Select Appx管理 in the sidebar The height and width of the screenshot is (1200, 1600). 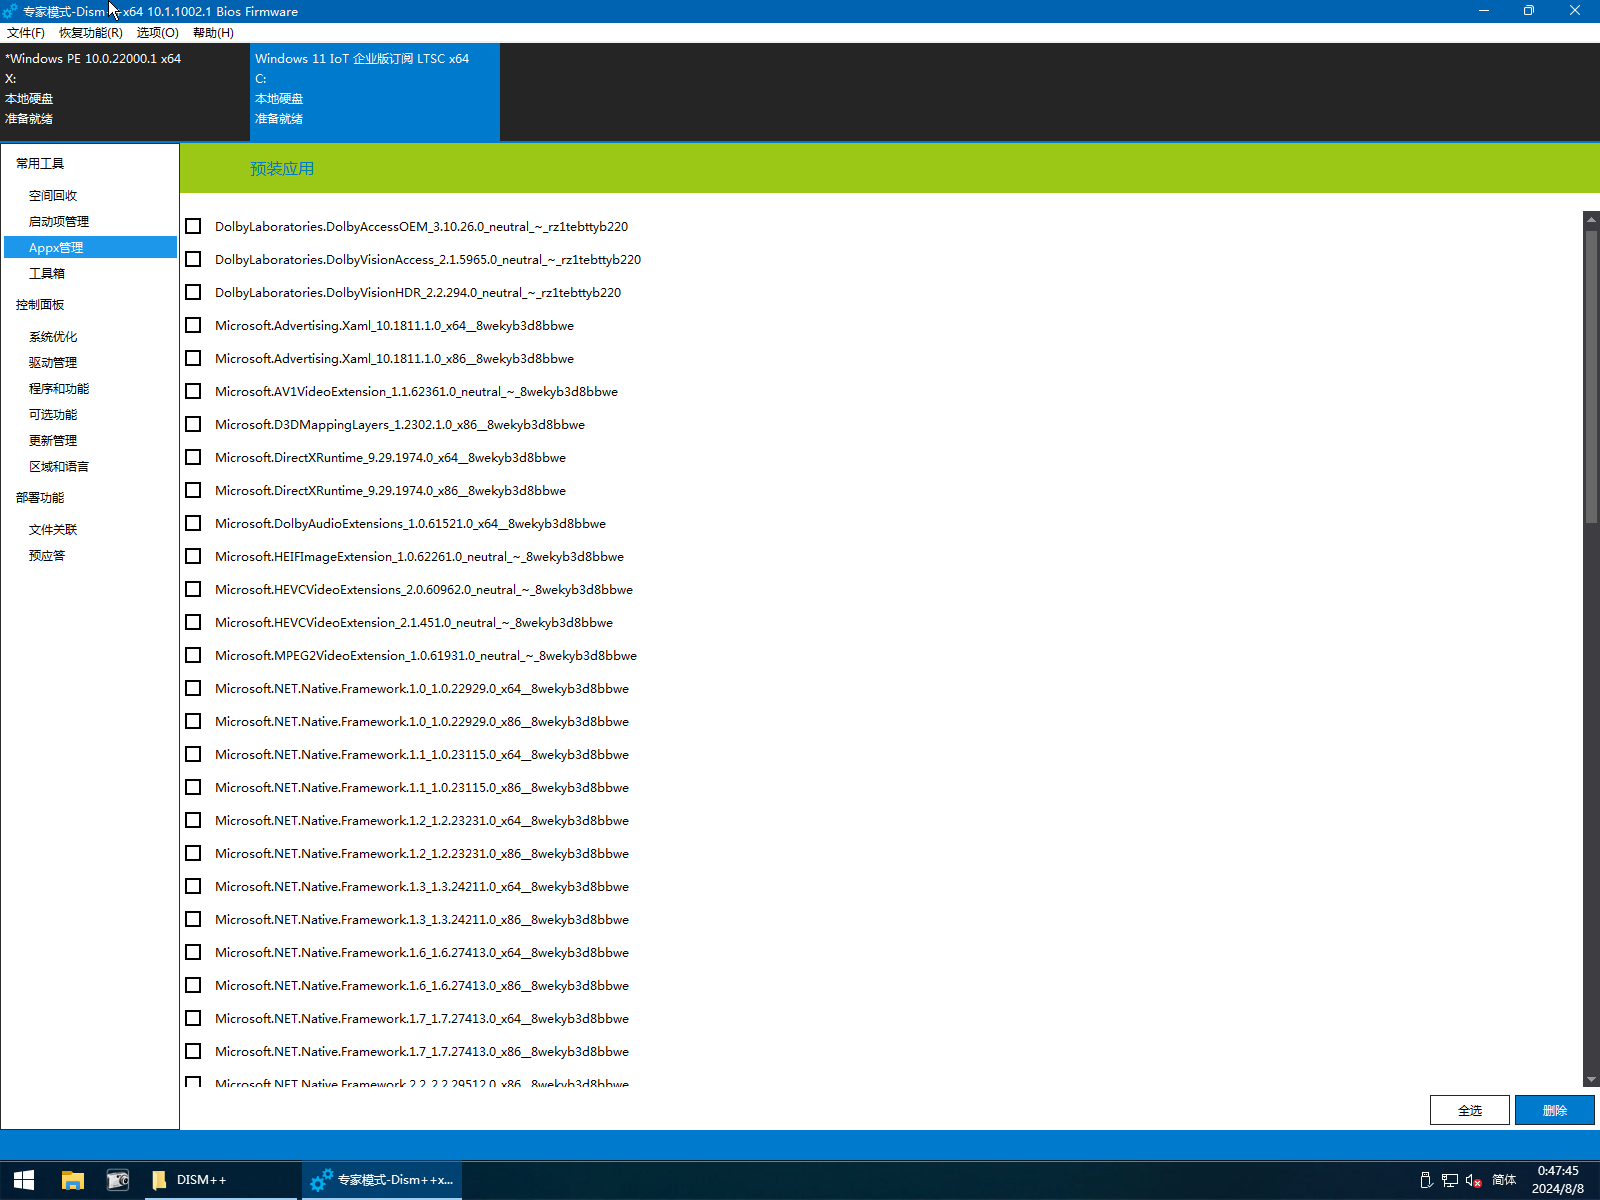click(90, 247)
